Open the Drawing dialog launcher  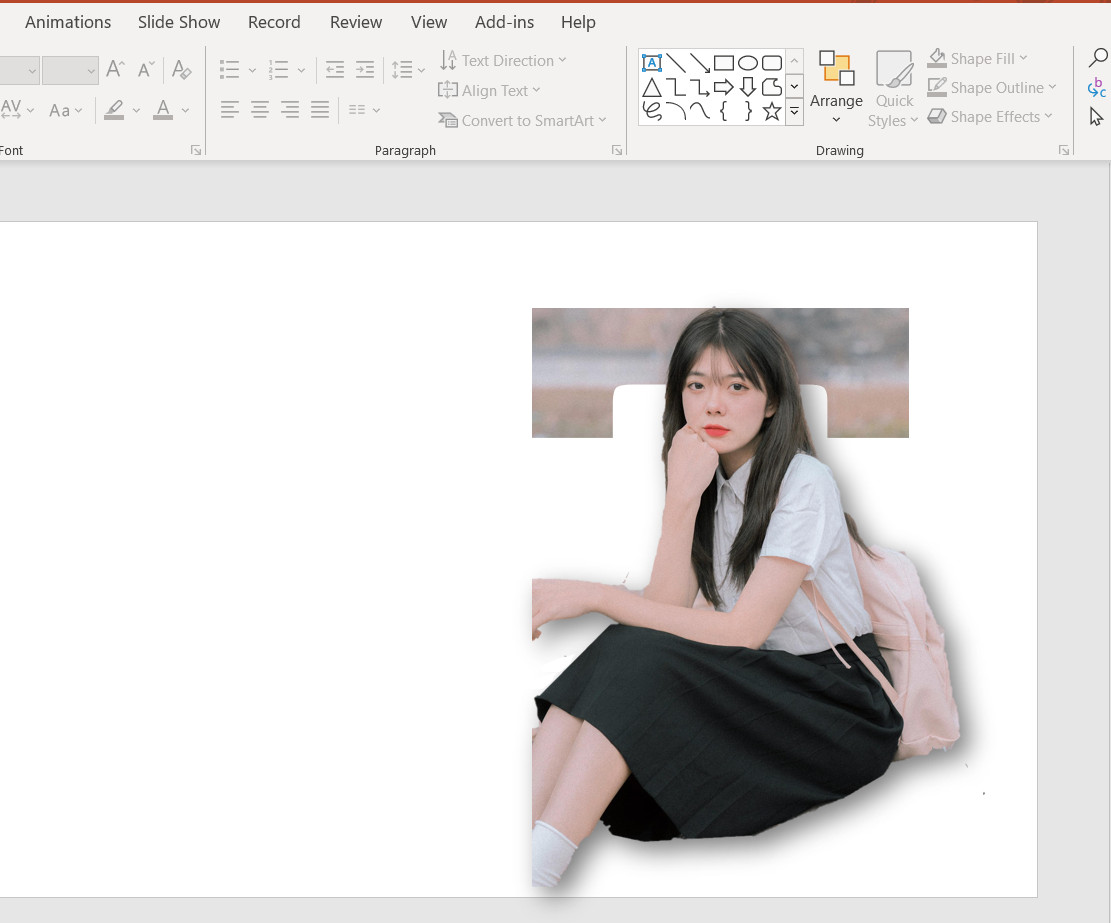tap(1064, 150)
